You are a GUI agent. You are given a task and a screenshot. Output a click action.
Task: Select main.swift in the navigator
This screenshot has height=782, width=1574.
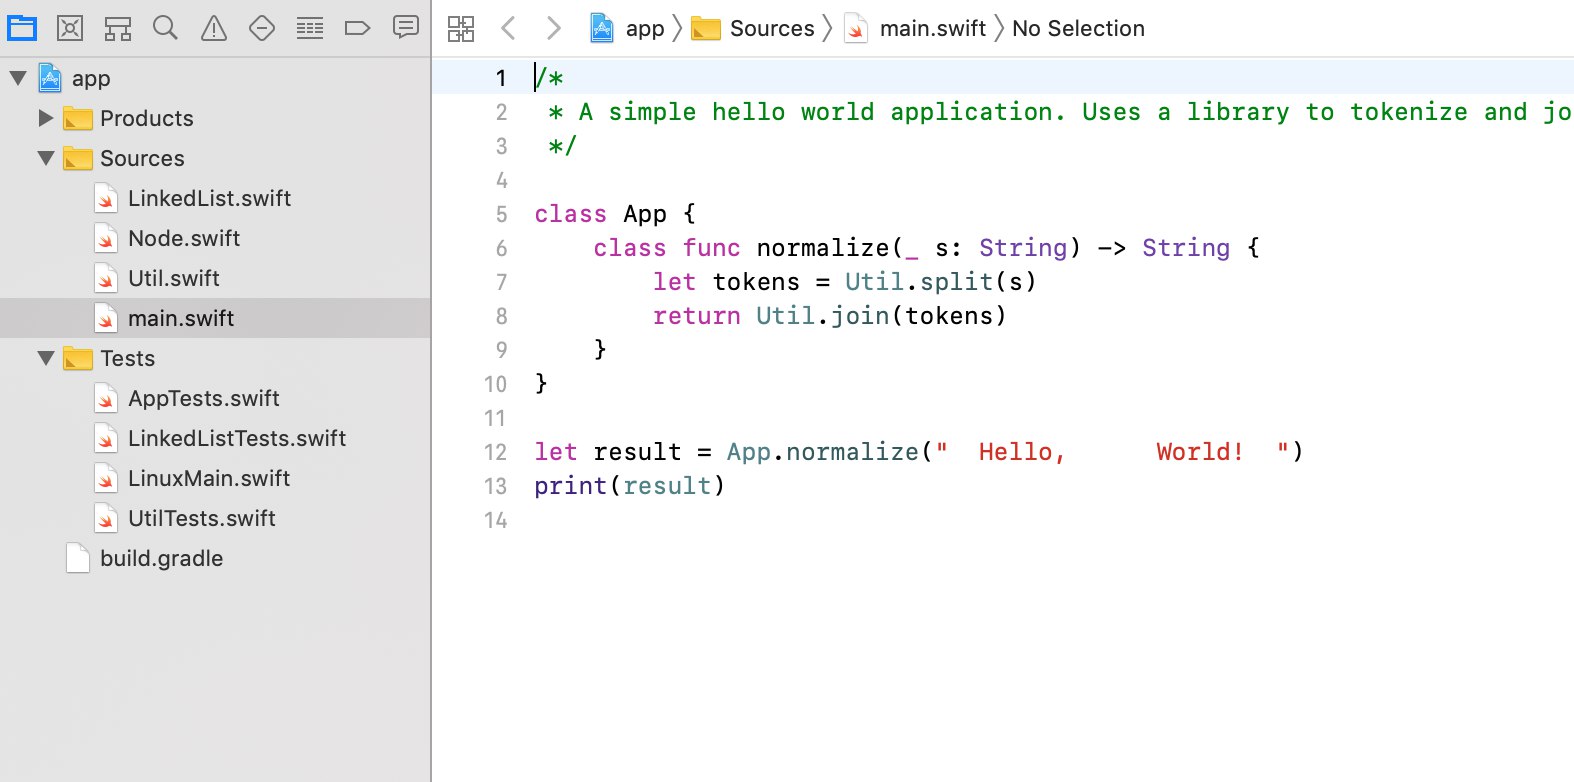point(215,318)
